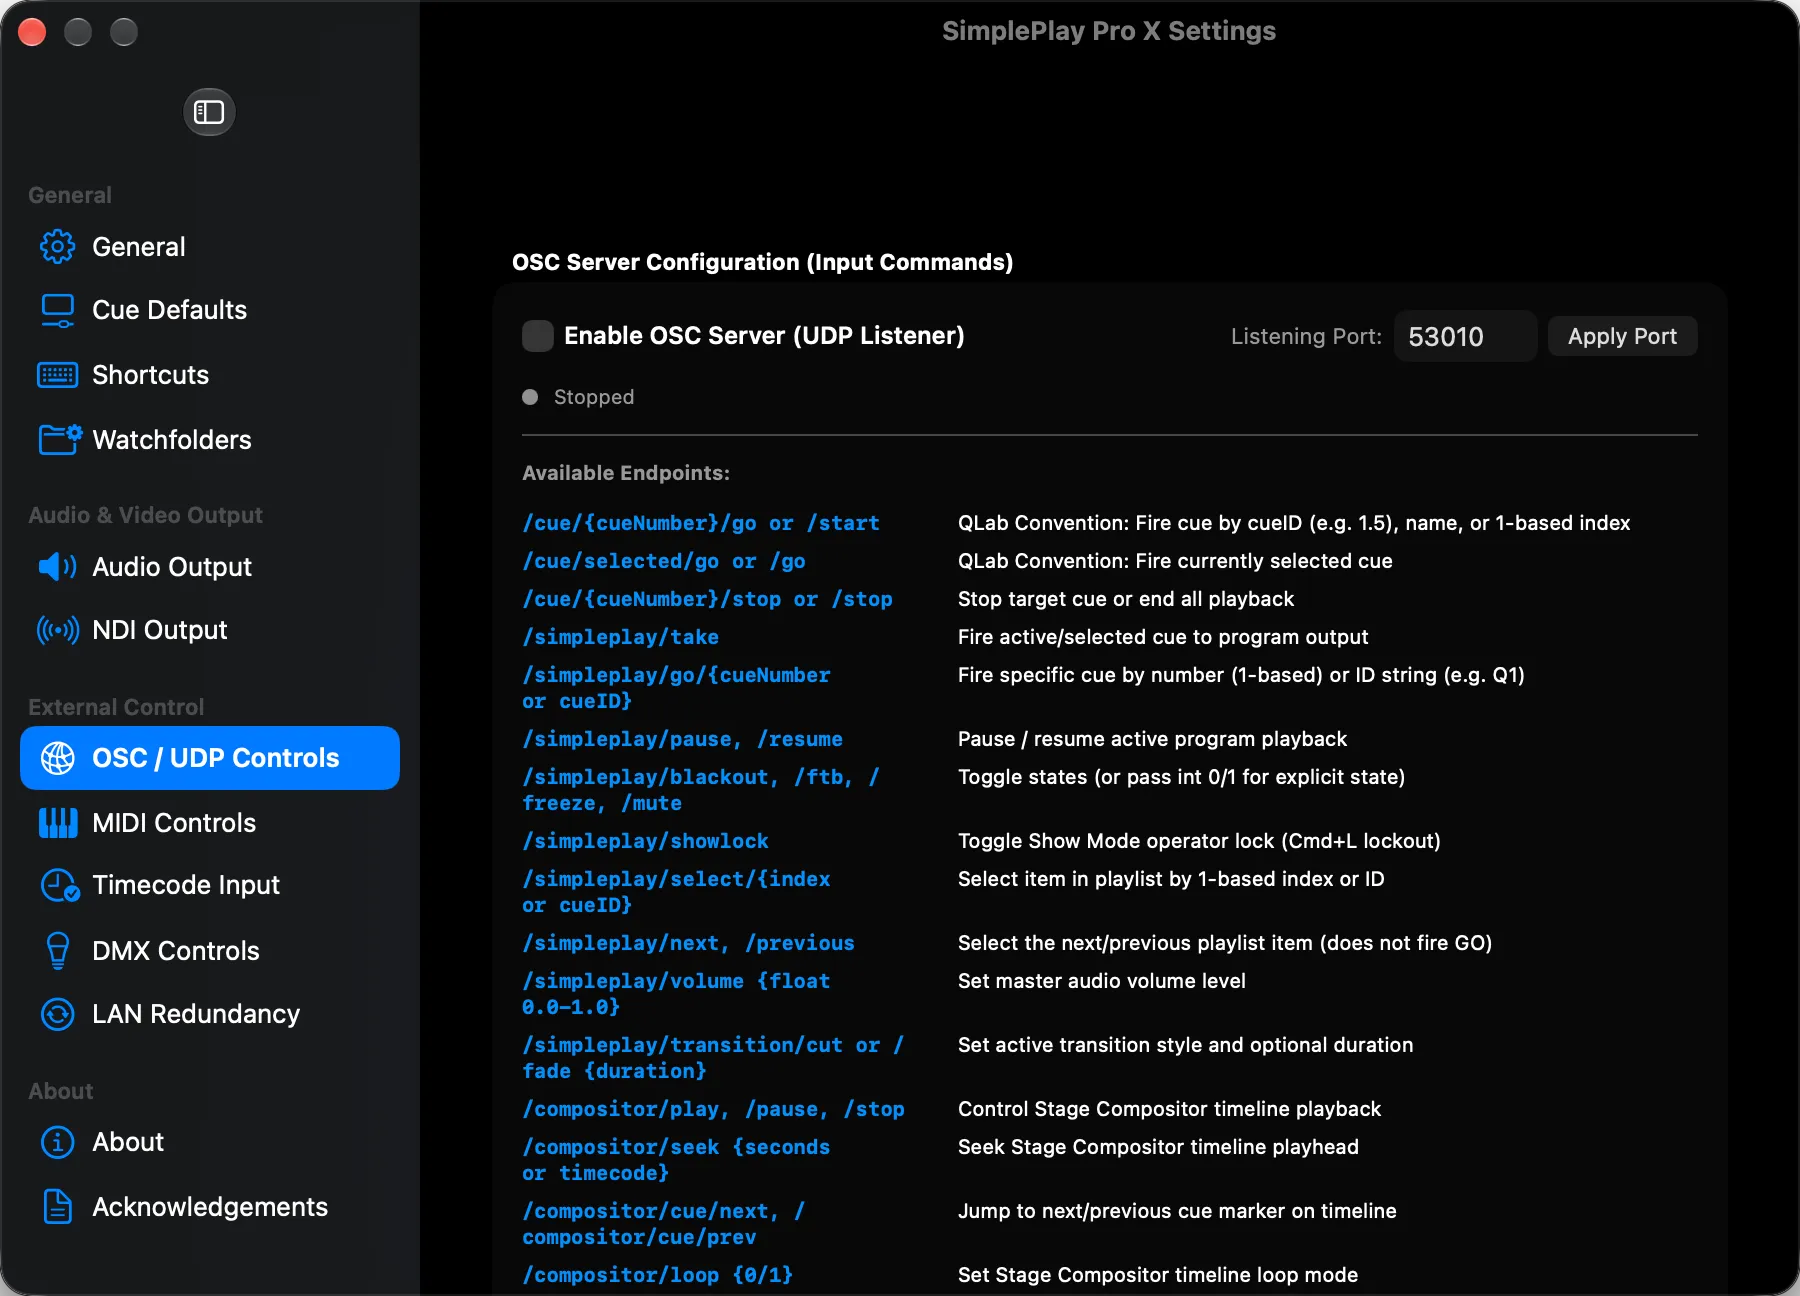Screen dimensions: 1800x1296
Task: Click the 'Stop target cue or end all playback' text
Action: 1126,599
